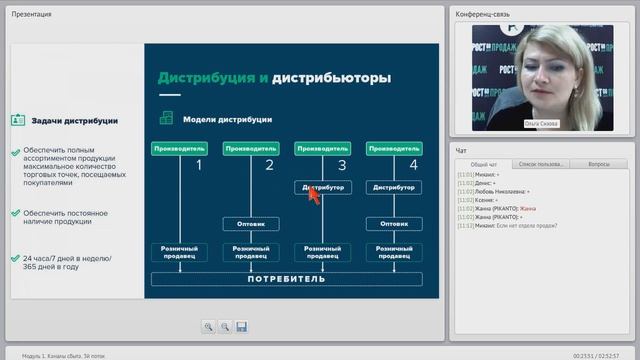Select the chat line 'Ксения: +'
Image resolution: width=640 pixels, height=360 pixels.
[x=478, y=200]
